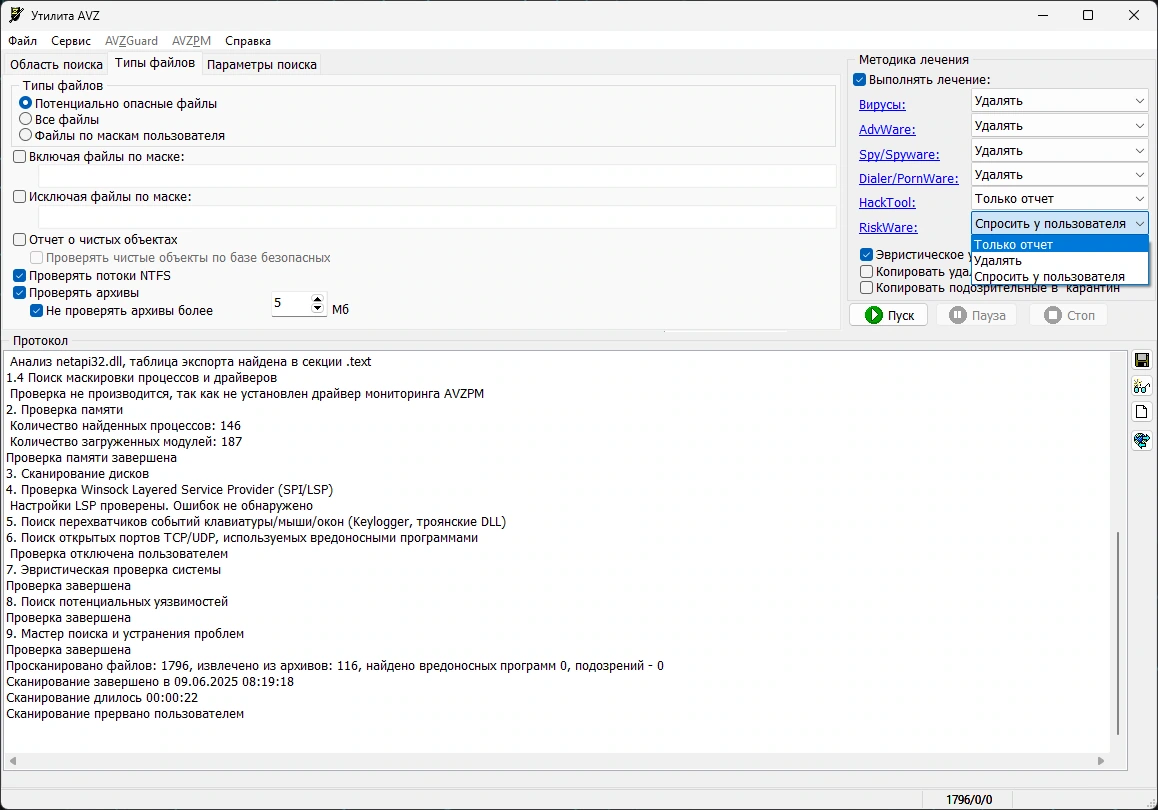Screen dimensions: 1158x810
Task: Tick the Копировать удаляемые checkbox
Action: [867, 272]
